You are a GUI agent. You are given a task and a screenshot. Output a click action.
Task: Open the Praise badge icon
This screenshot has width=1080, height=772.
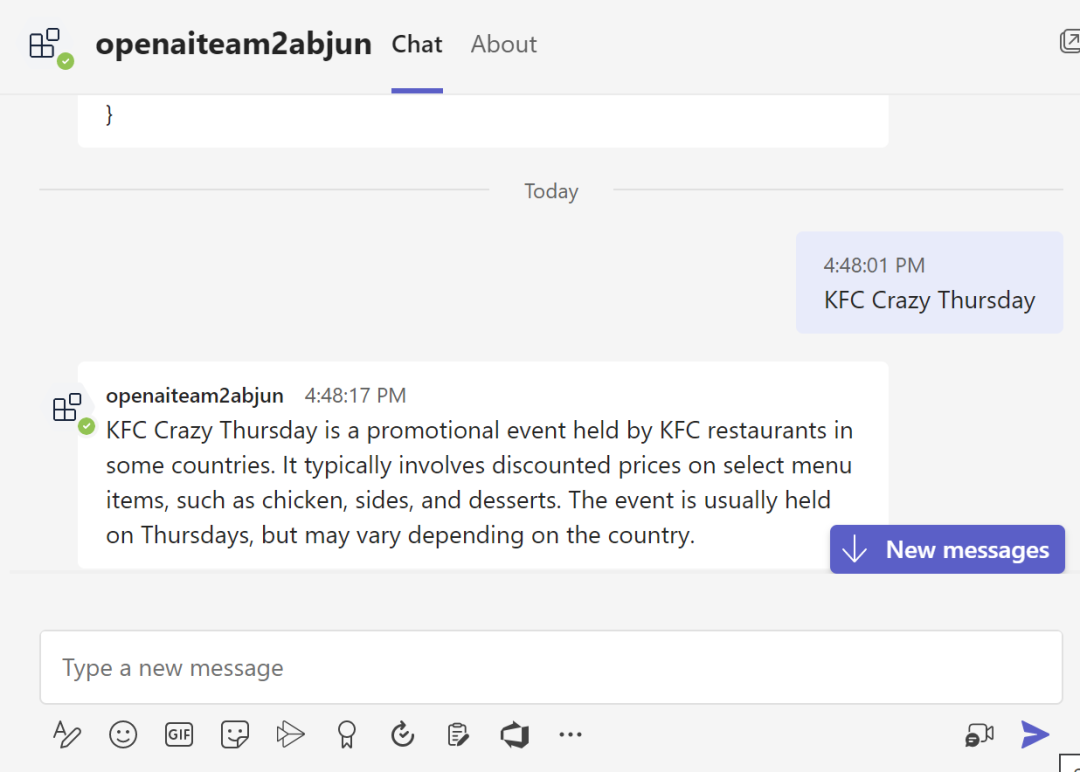(x=346, y=734)
